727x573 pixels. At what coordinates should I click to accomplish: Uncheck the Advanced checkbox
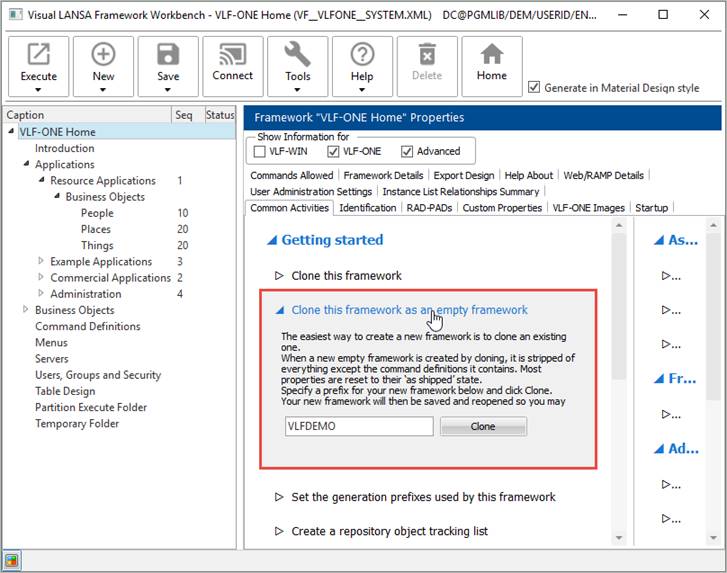tap(407, 152)
